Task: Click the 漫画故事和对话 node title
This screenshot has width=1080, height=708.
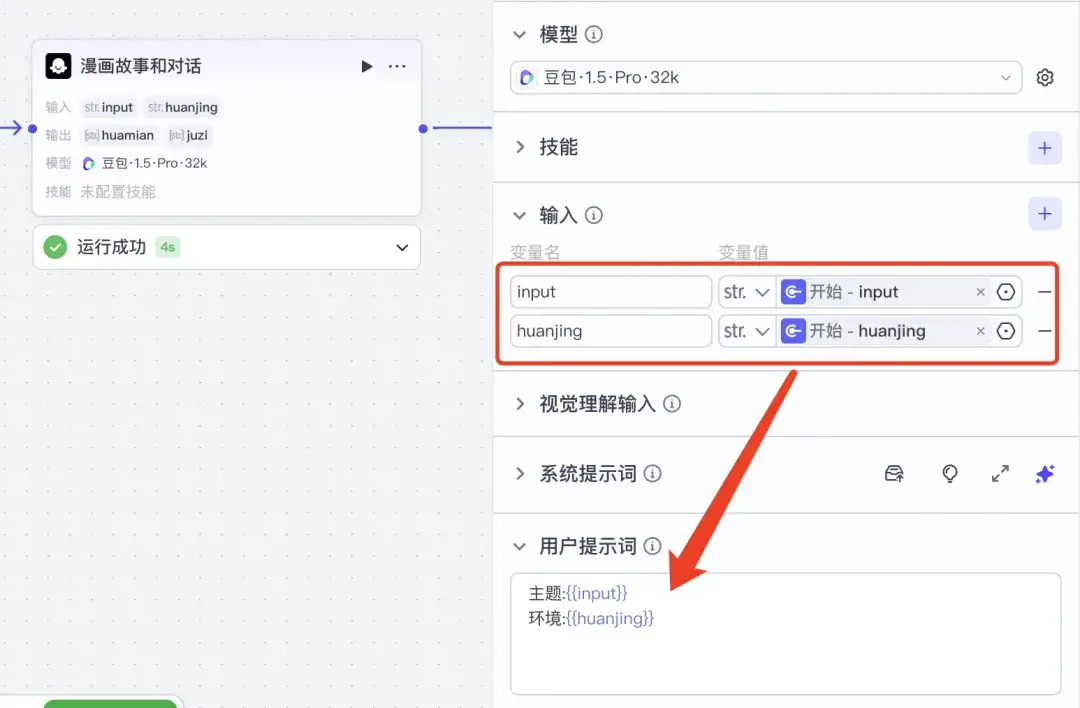Action: tap(141, 66)
